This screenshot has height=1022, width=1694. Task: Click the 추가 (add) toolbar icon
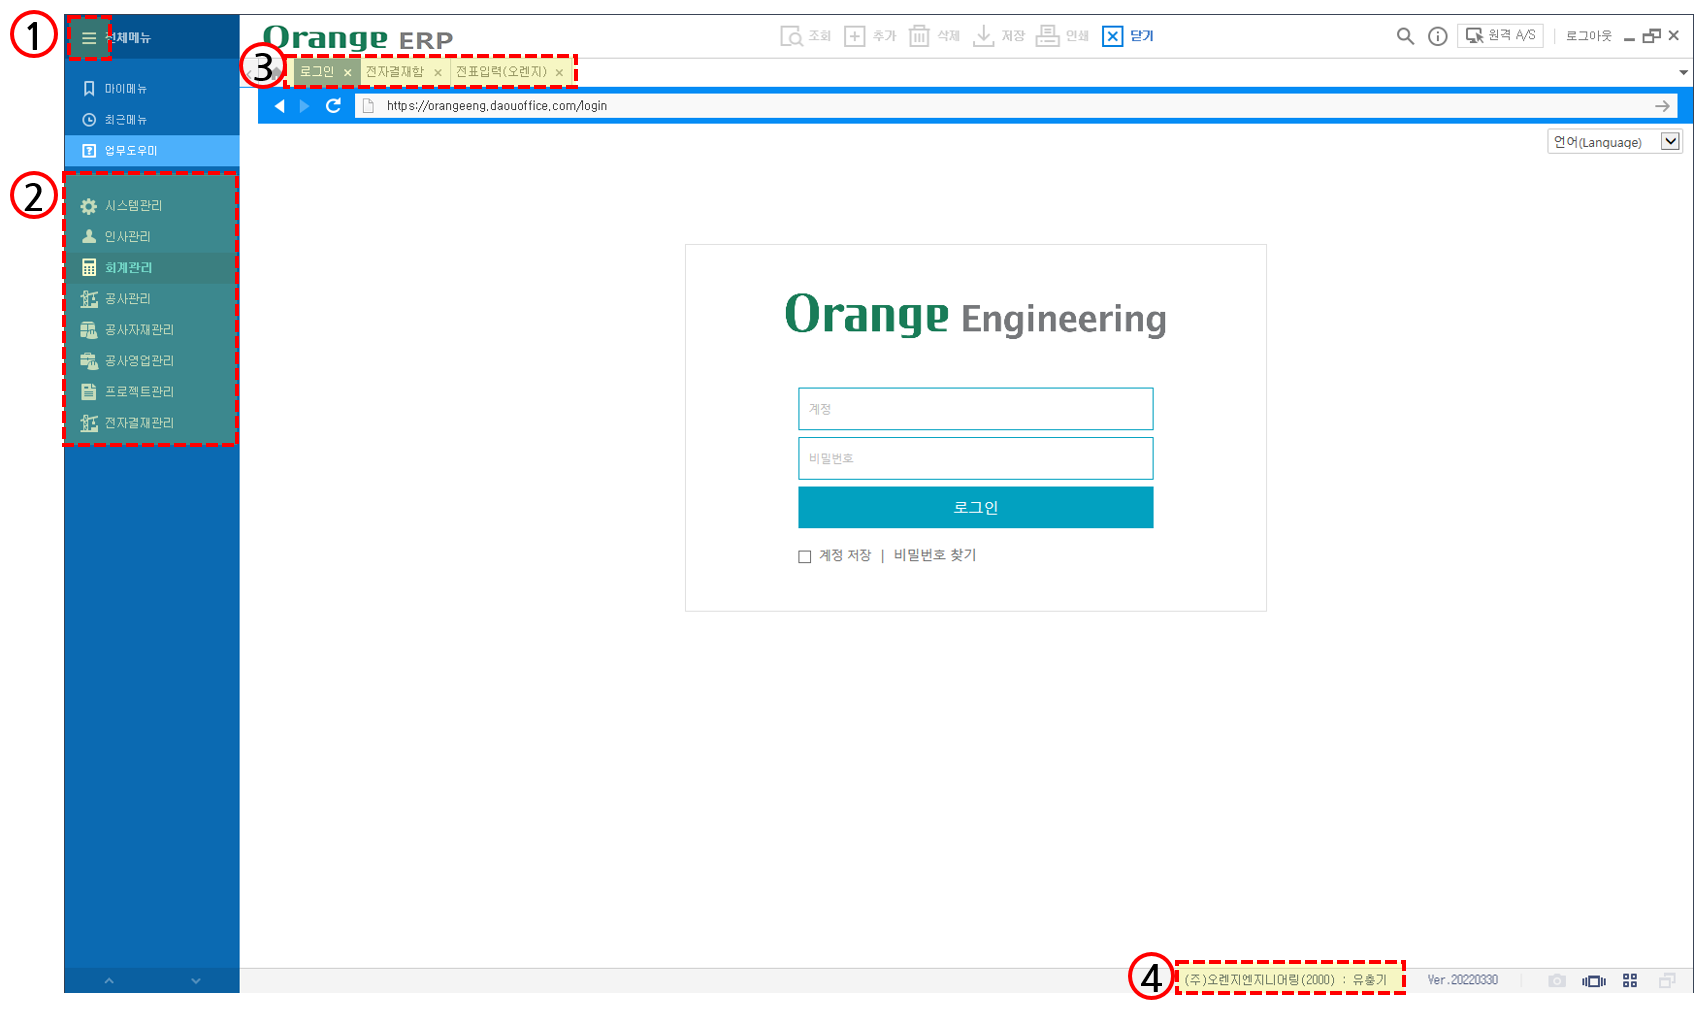click(869, 36)
